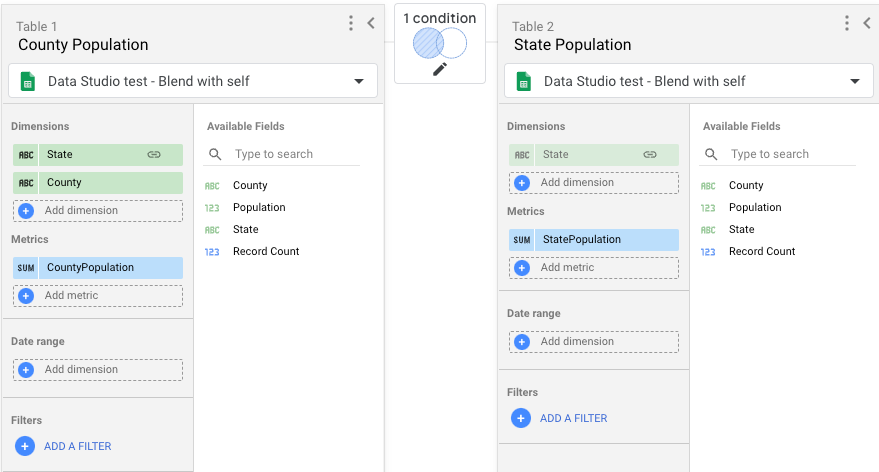The width and height of the screenshot is (879, 472).
Task: Click SUM icon on StatePopulation metric
Action: (522, 240)
